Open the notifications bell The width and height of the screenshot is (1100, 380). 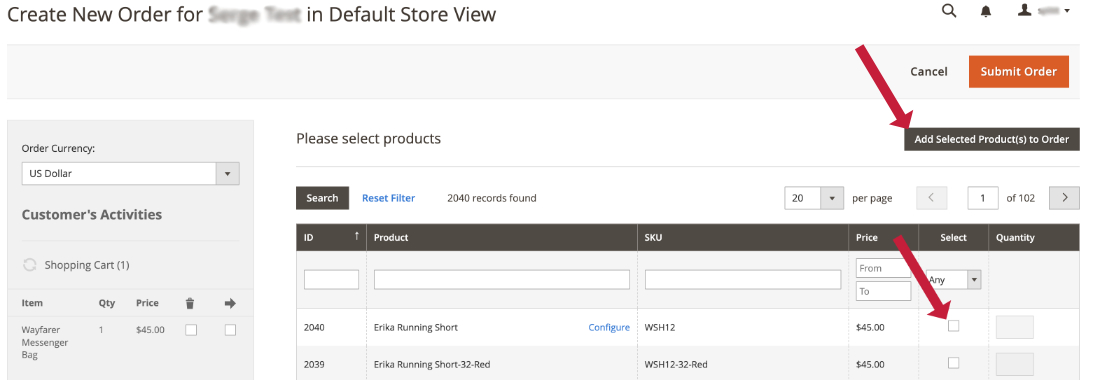(x=986, y=11)
